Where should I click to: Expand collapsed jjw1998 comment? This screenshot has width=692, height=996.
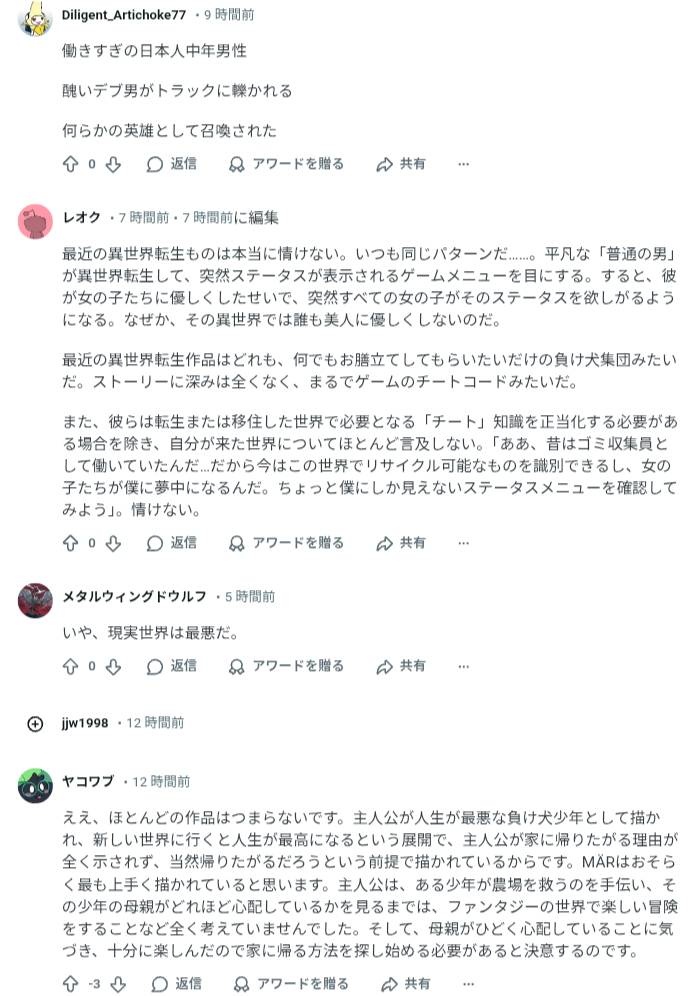pyautogui.click(x=35, y=723)
